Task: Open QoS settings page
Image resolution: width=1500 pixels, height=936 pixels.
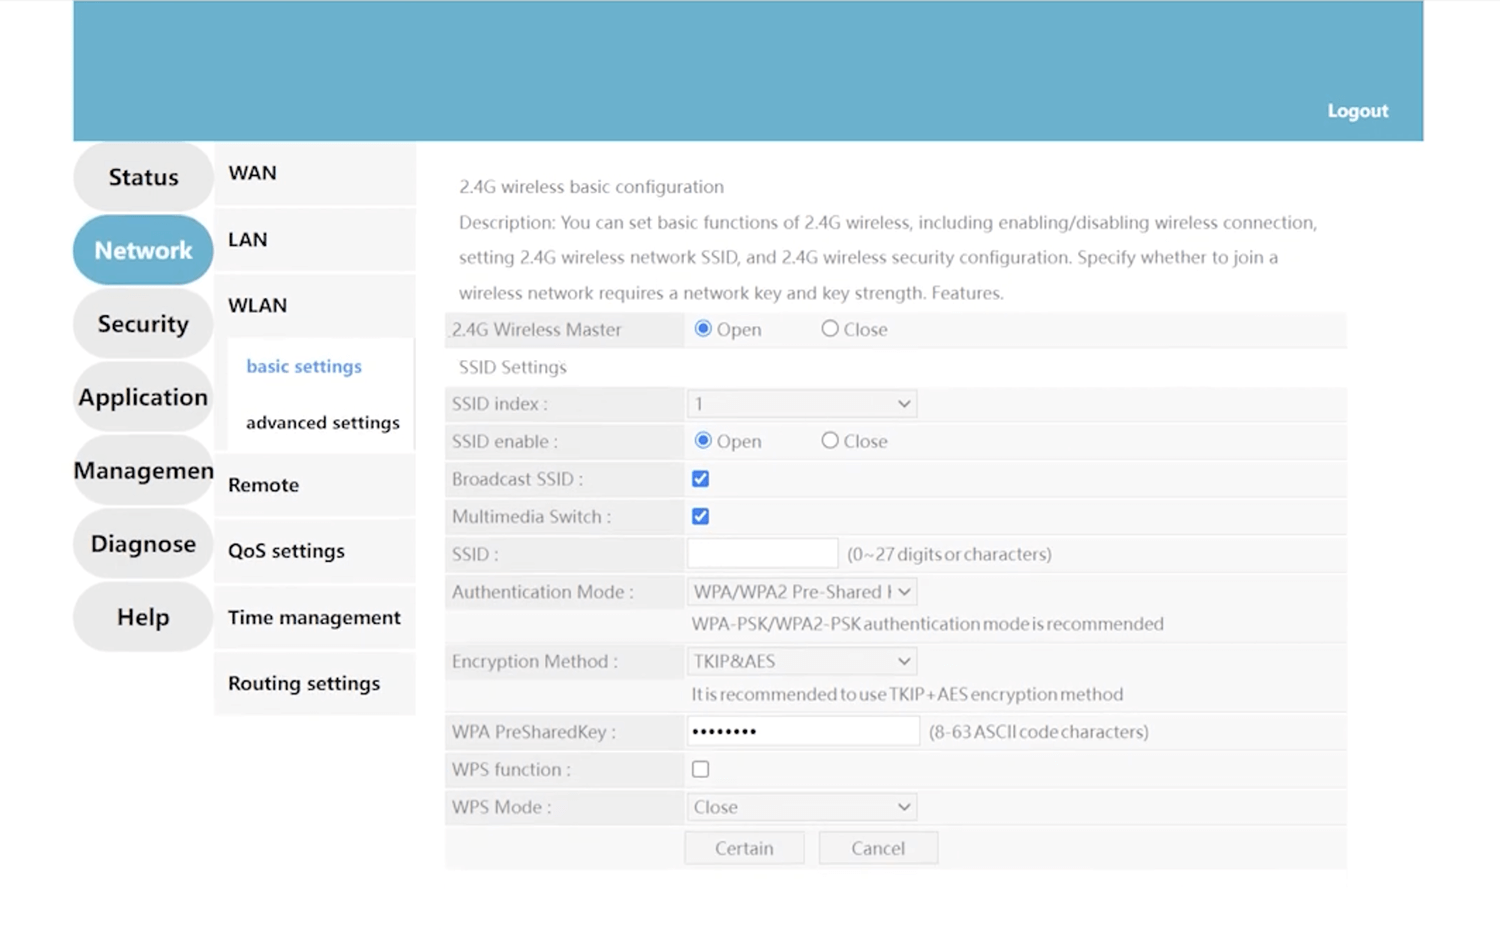Action: [x=286, y=551]
